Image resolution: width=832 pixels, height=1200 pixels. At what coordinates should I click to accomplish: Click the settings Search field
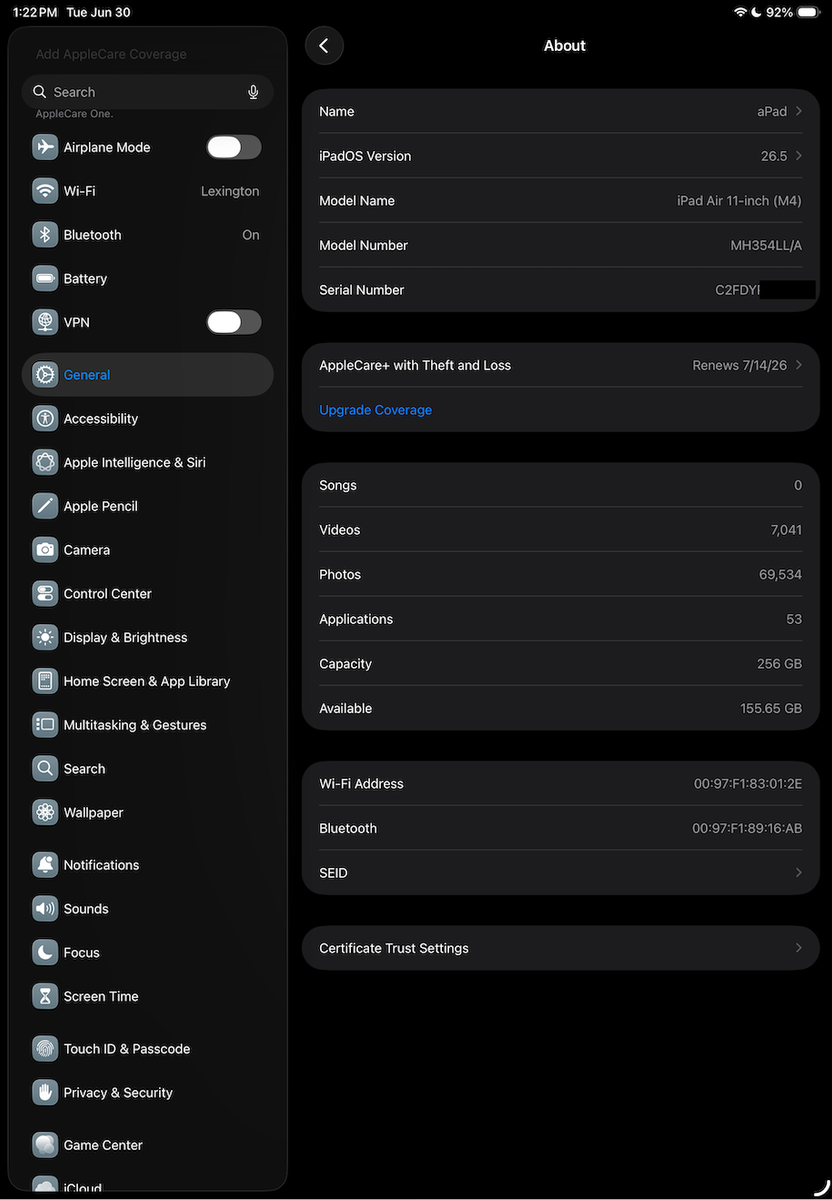[147, 92]
